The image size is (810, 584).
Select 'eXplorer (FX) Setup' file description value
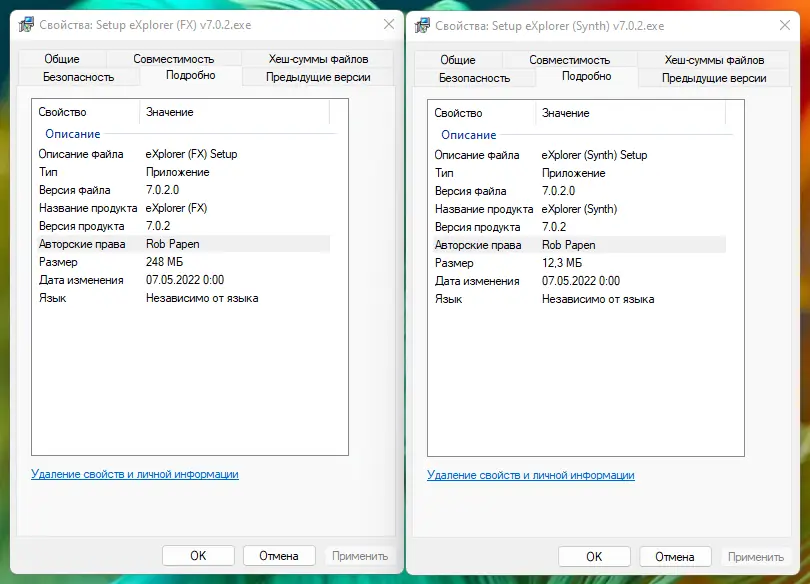(x=191, y=154)
